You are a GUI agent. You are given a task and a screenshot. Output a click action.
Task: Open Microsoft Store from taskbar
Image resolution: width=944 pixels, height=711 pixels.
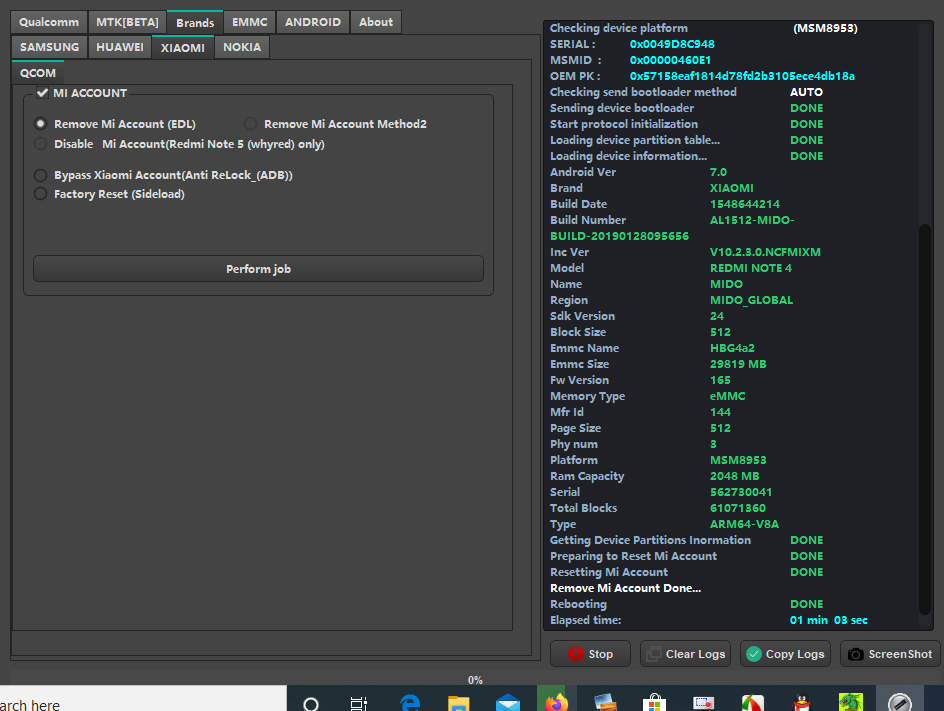pos(654,703)
